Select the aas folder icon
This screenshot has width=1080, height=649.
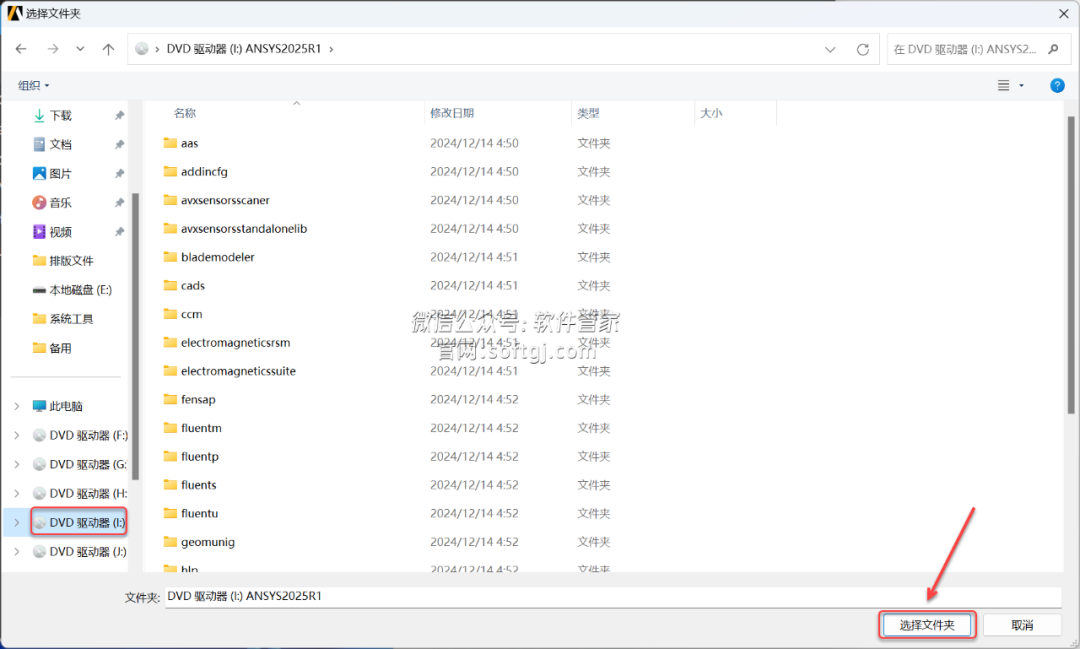pyautogui.click(x=170, y=143)
